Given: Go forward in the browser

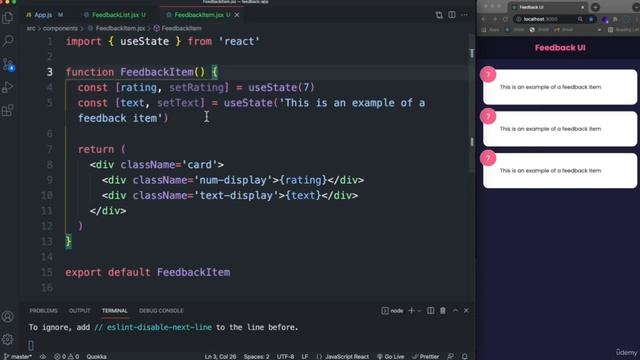Looking at the screenshot, I should (x=495, y=19).
